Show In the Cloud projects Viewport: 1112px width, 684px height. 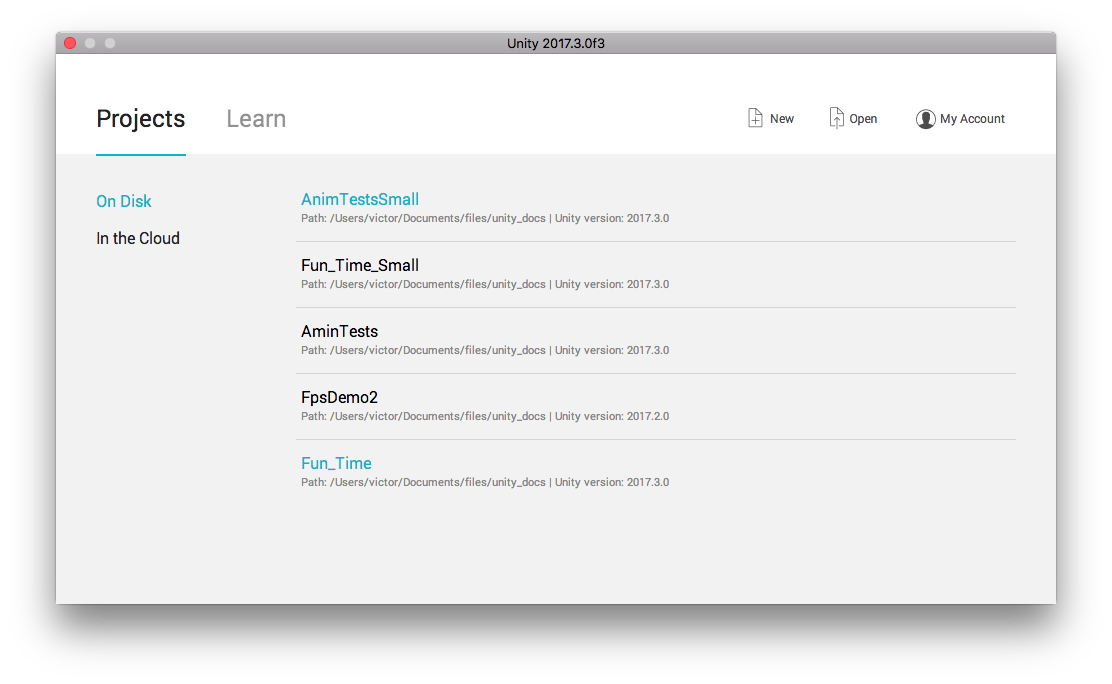pos(137,238)
